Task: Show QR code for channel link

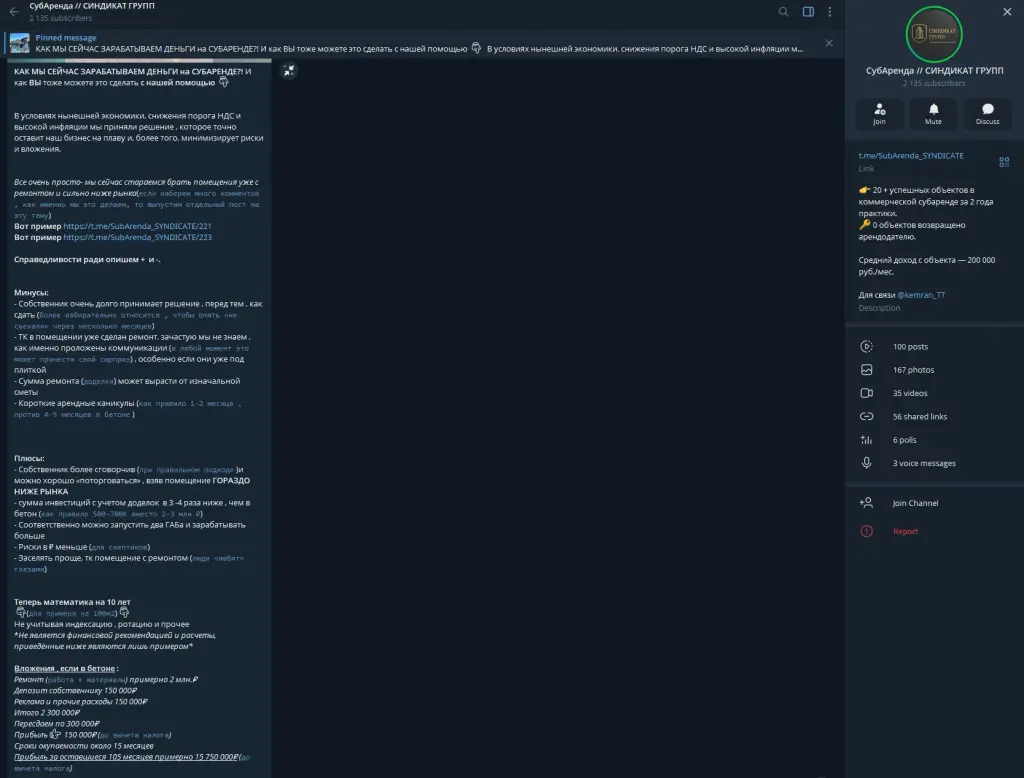Action: pyautogui.click(x=1004, y=162)
